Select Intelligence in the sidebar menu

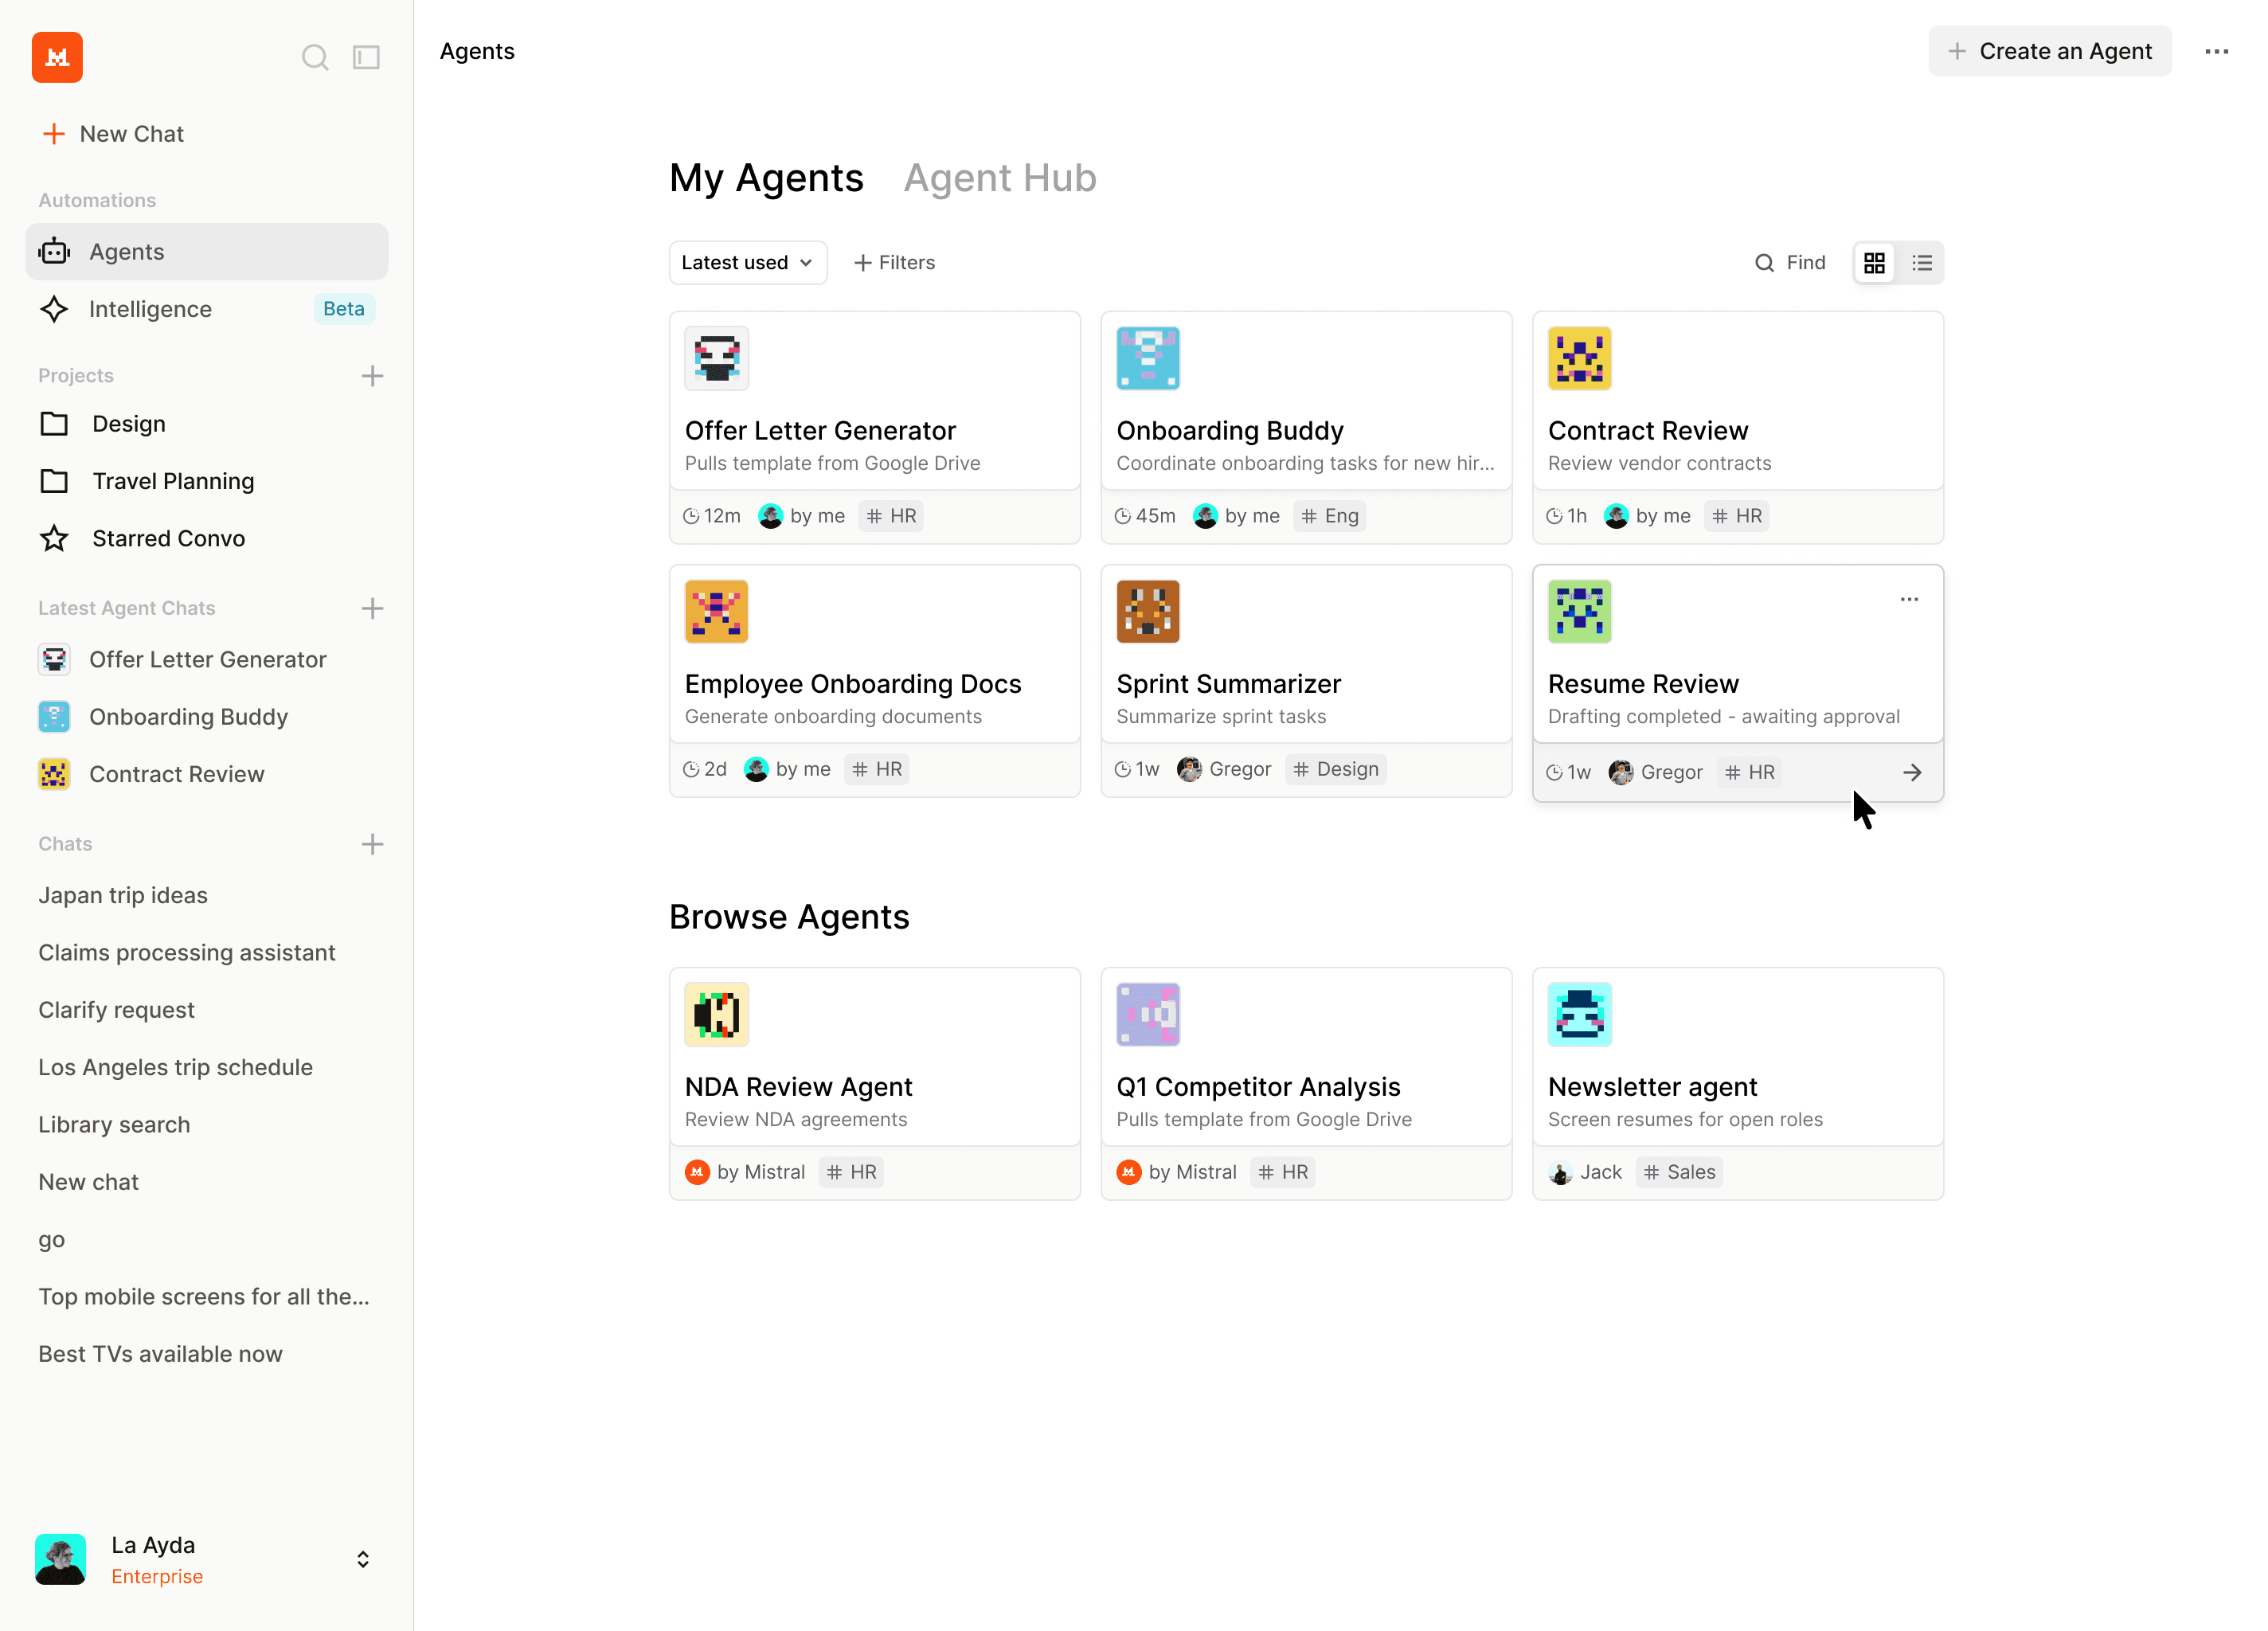[150, 309]
